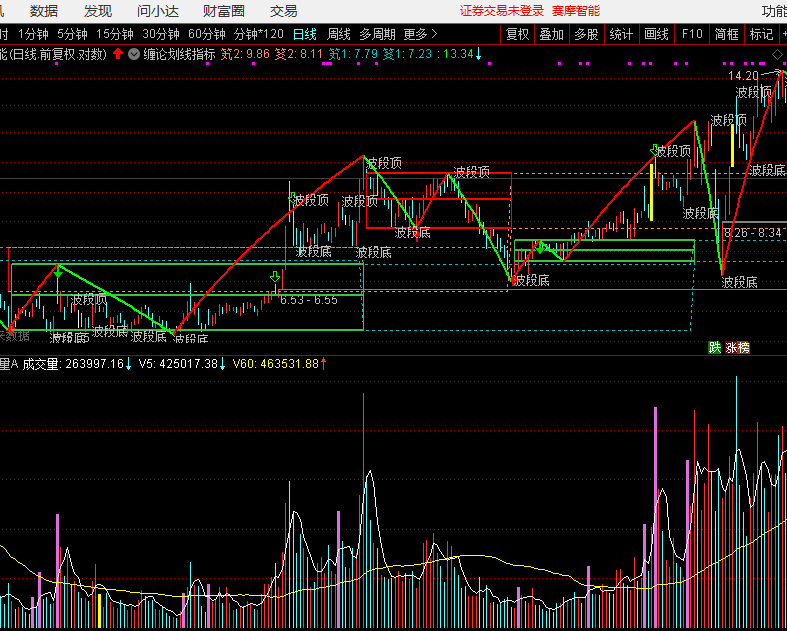Click the 14.20 high price label

[743, 76]
